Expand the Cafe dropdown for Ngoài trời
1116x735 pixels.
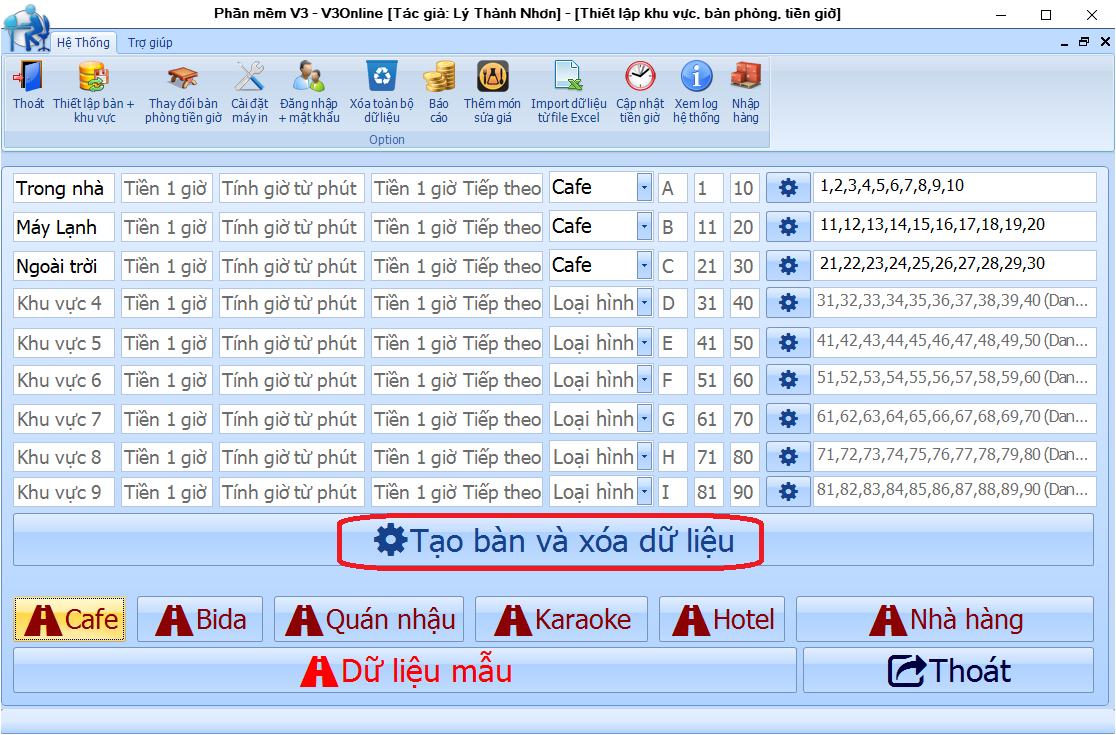pos(644,266)
